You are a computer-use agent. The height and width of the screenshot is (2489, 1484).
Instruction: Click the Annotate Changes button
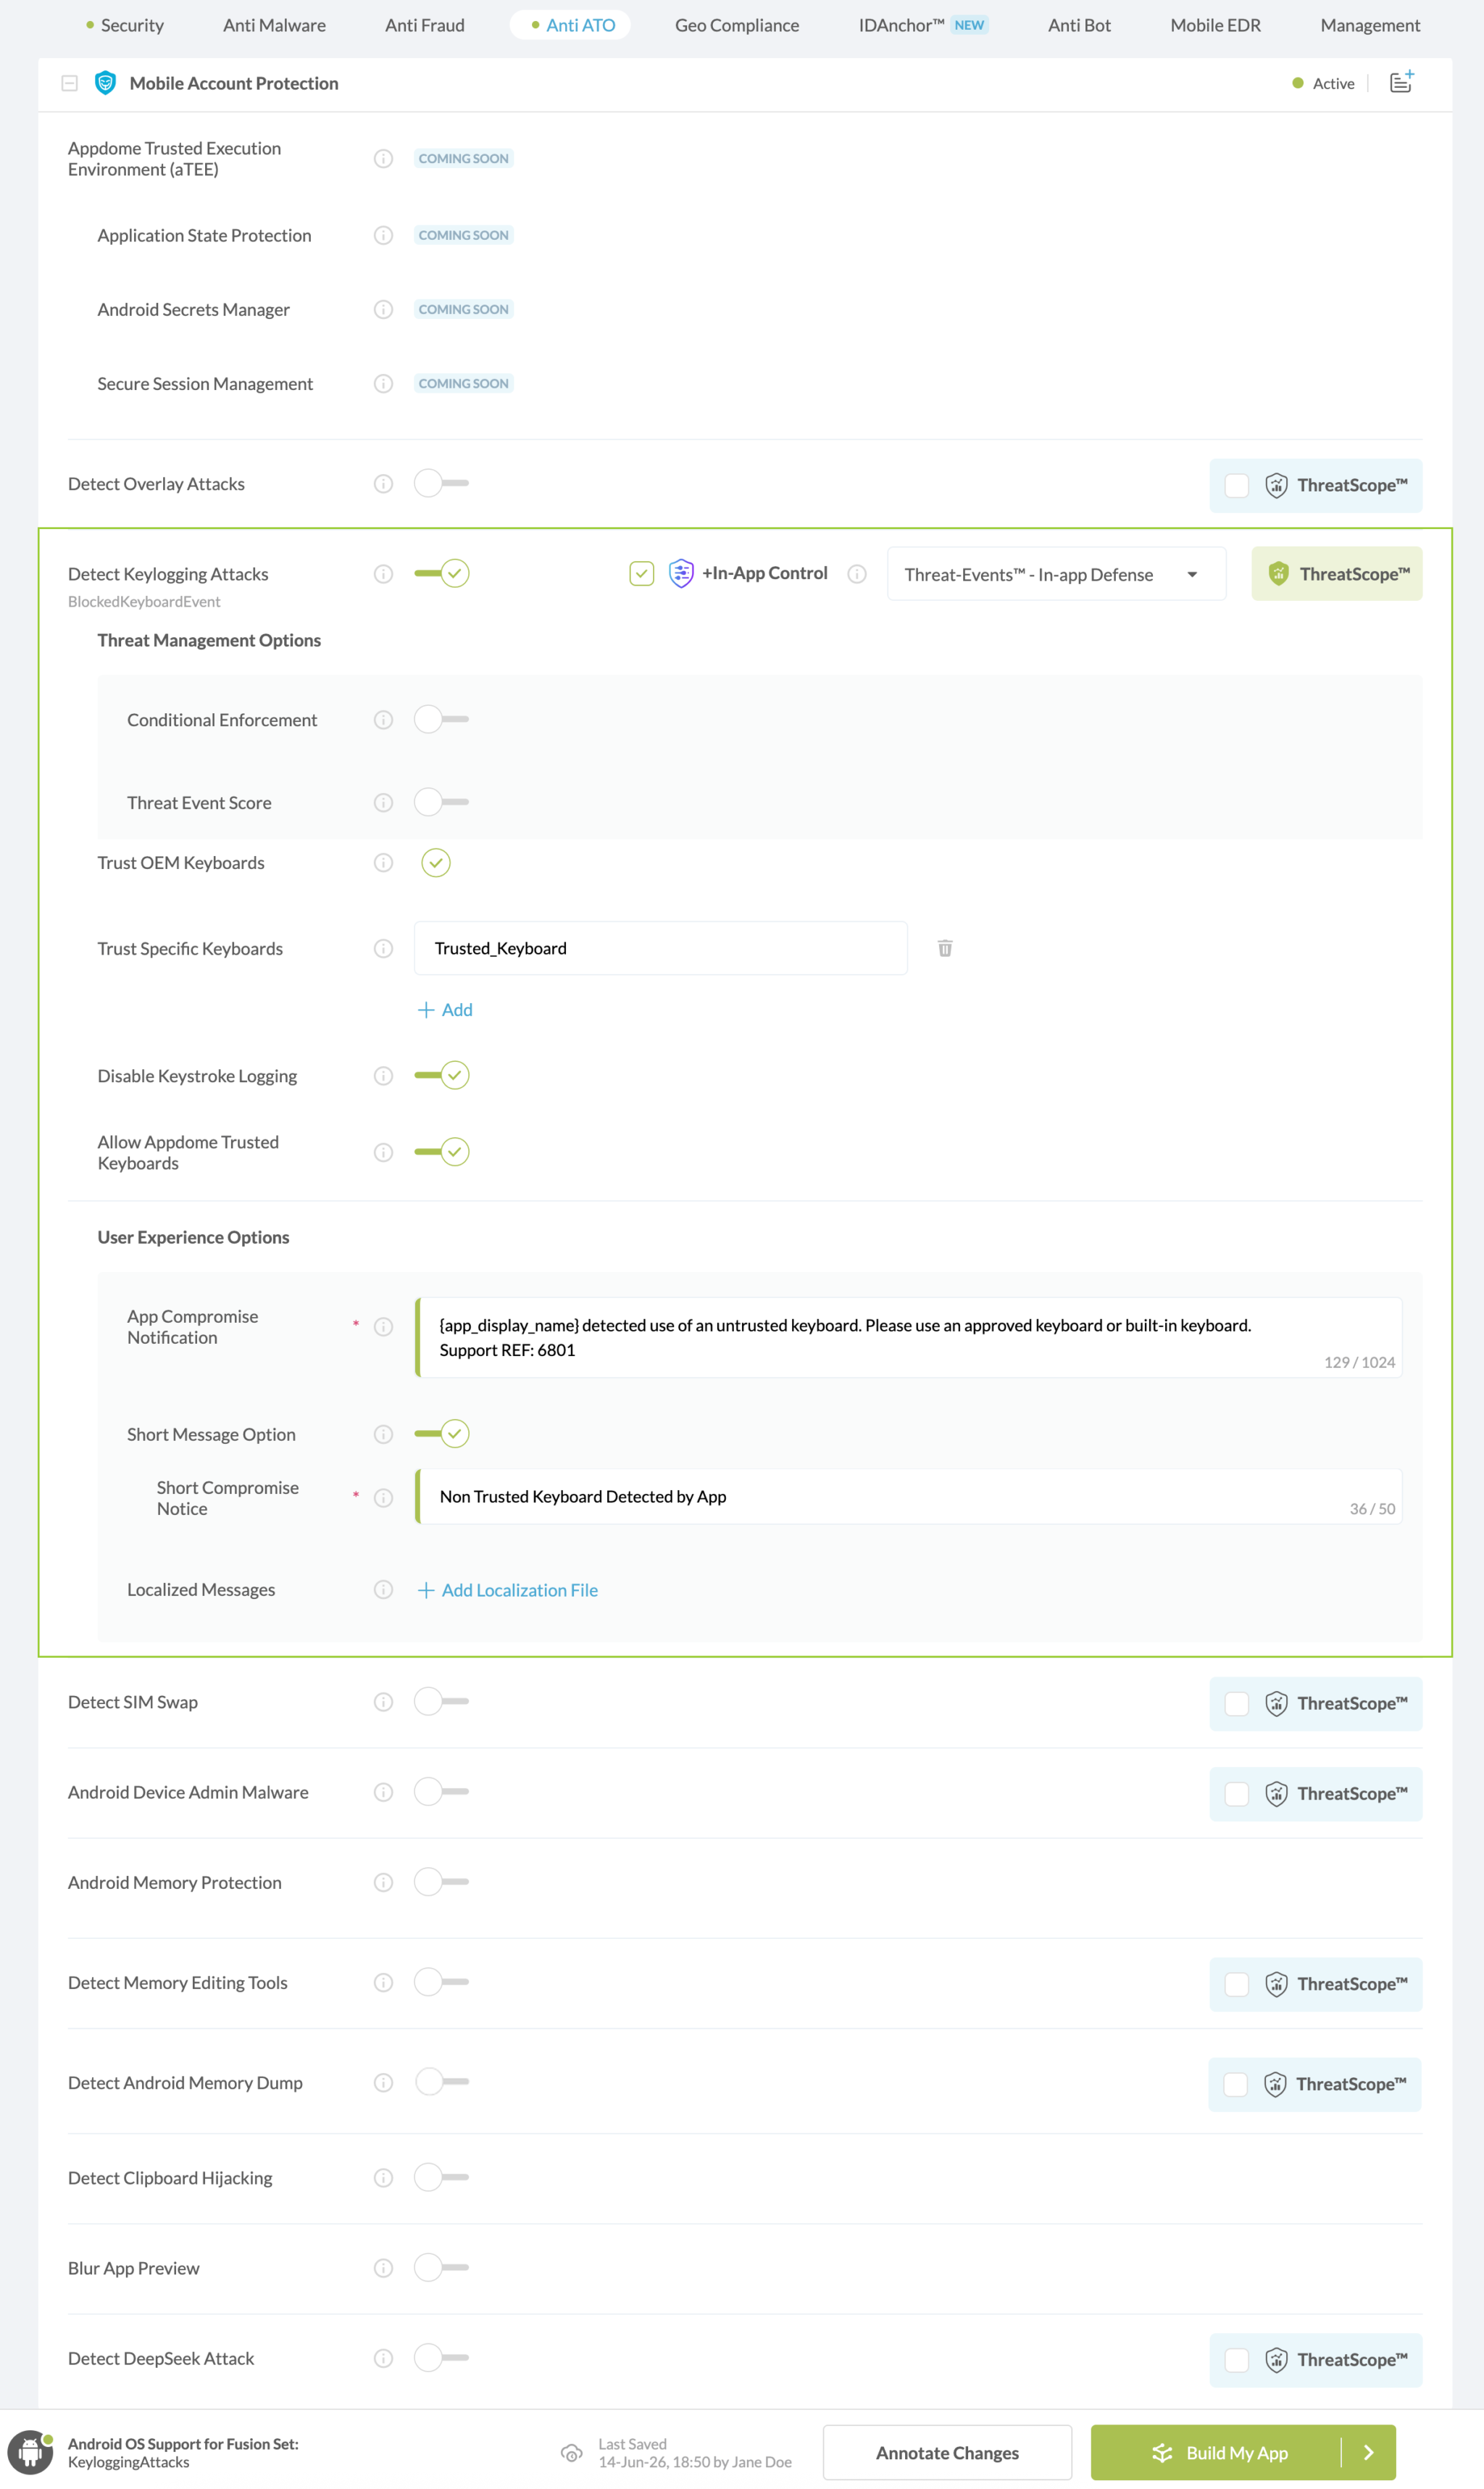pyautogui.click(x=947, y=2452)
